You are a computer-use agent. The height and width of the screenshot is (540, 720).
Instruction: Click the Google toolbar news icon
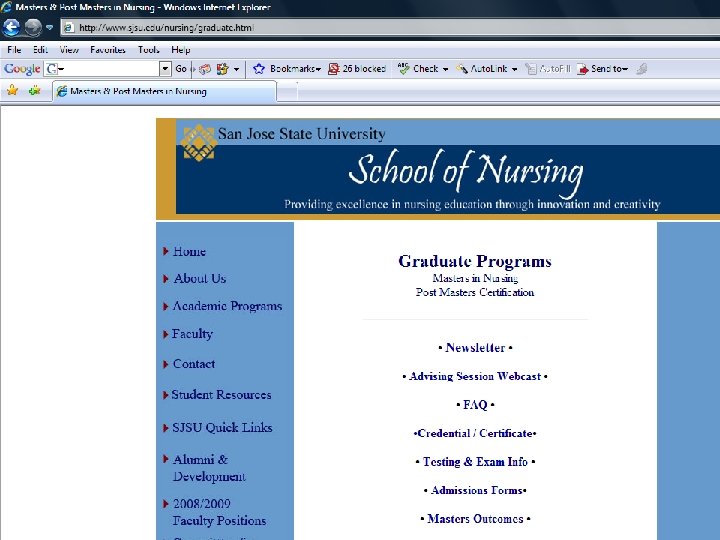pos(205,69)
